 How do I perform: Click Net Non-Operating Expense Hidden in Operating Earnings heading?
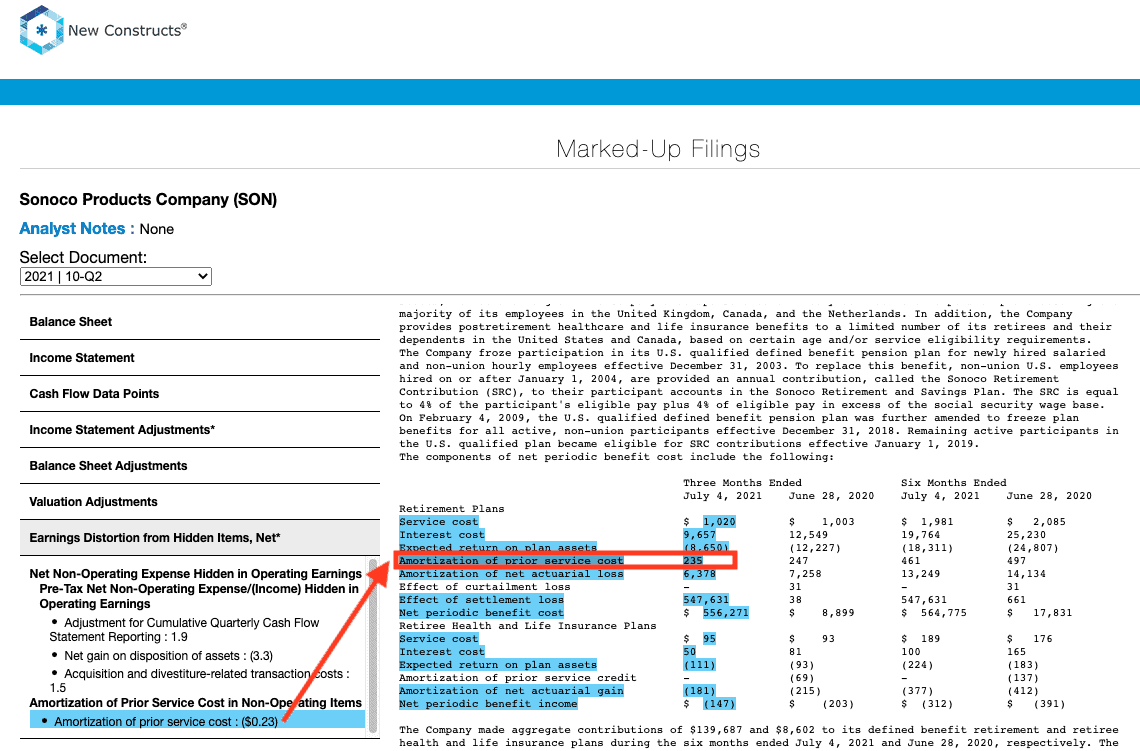(196, 574)
